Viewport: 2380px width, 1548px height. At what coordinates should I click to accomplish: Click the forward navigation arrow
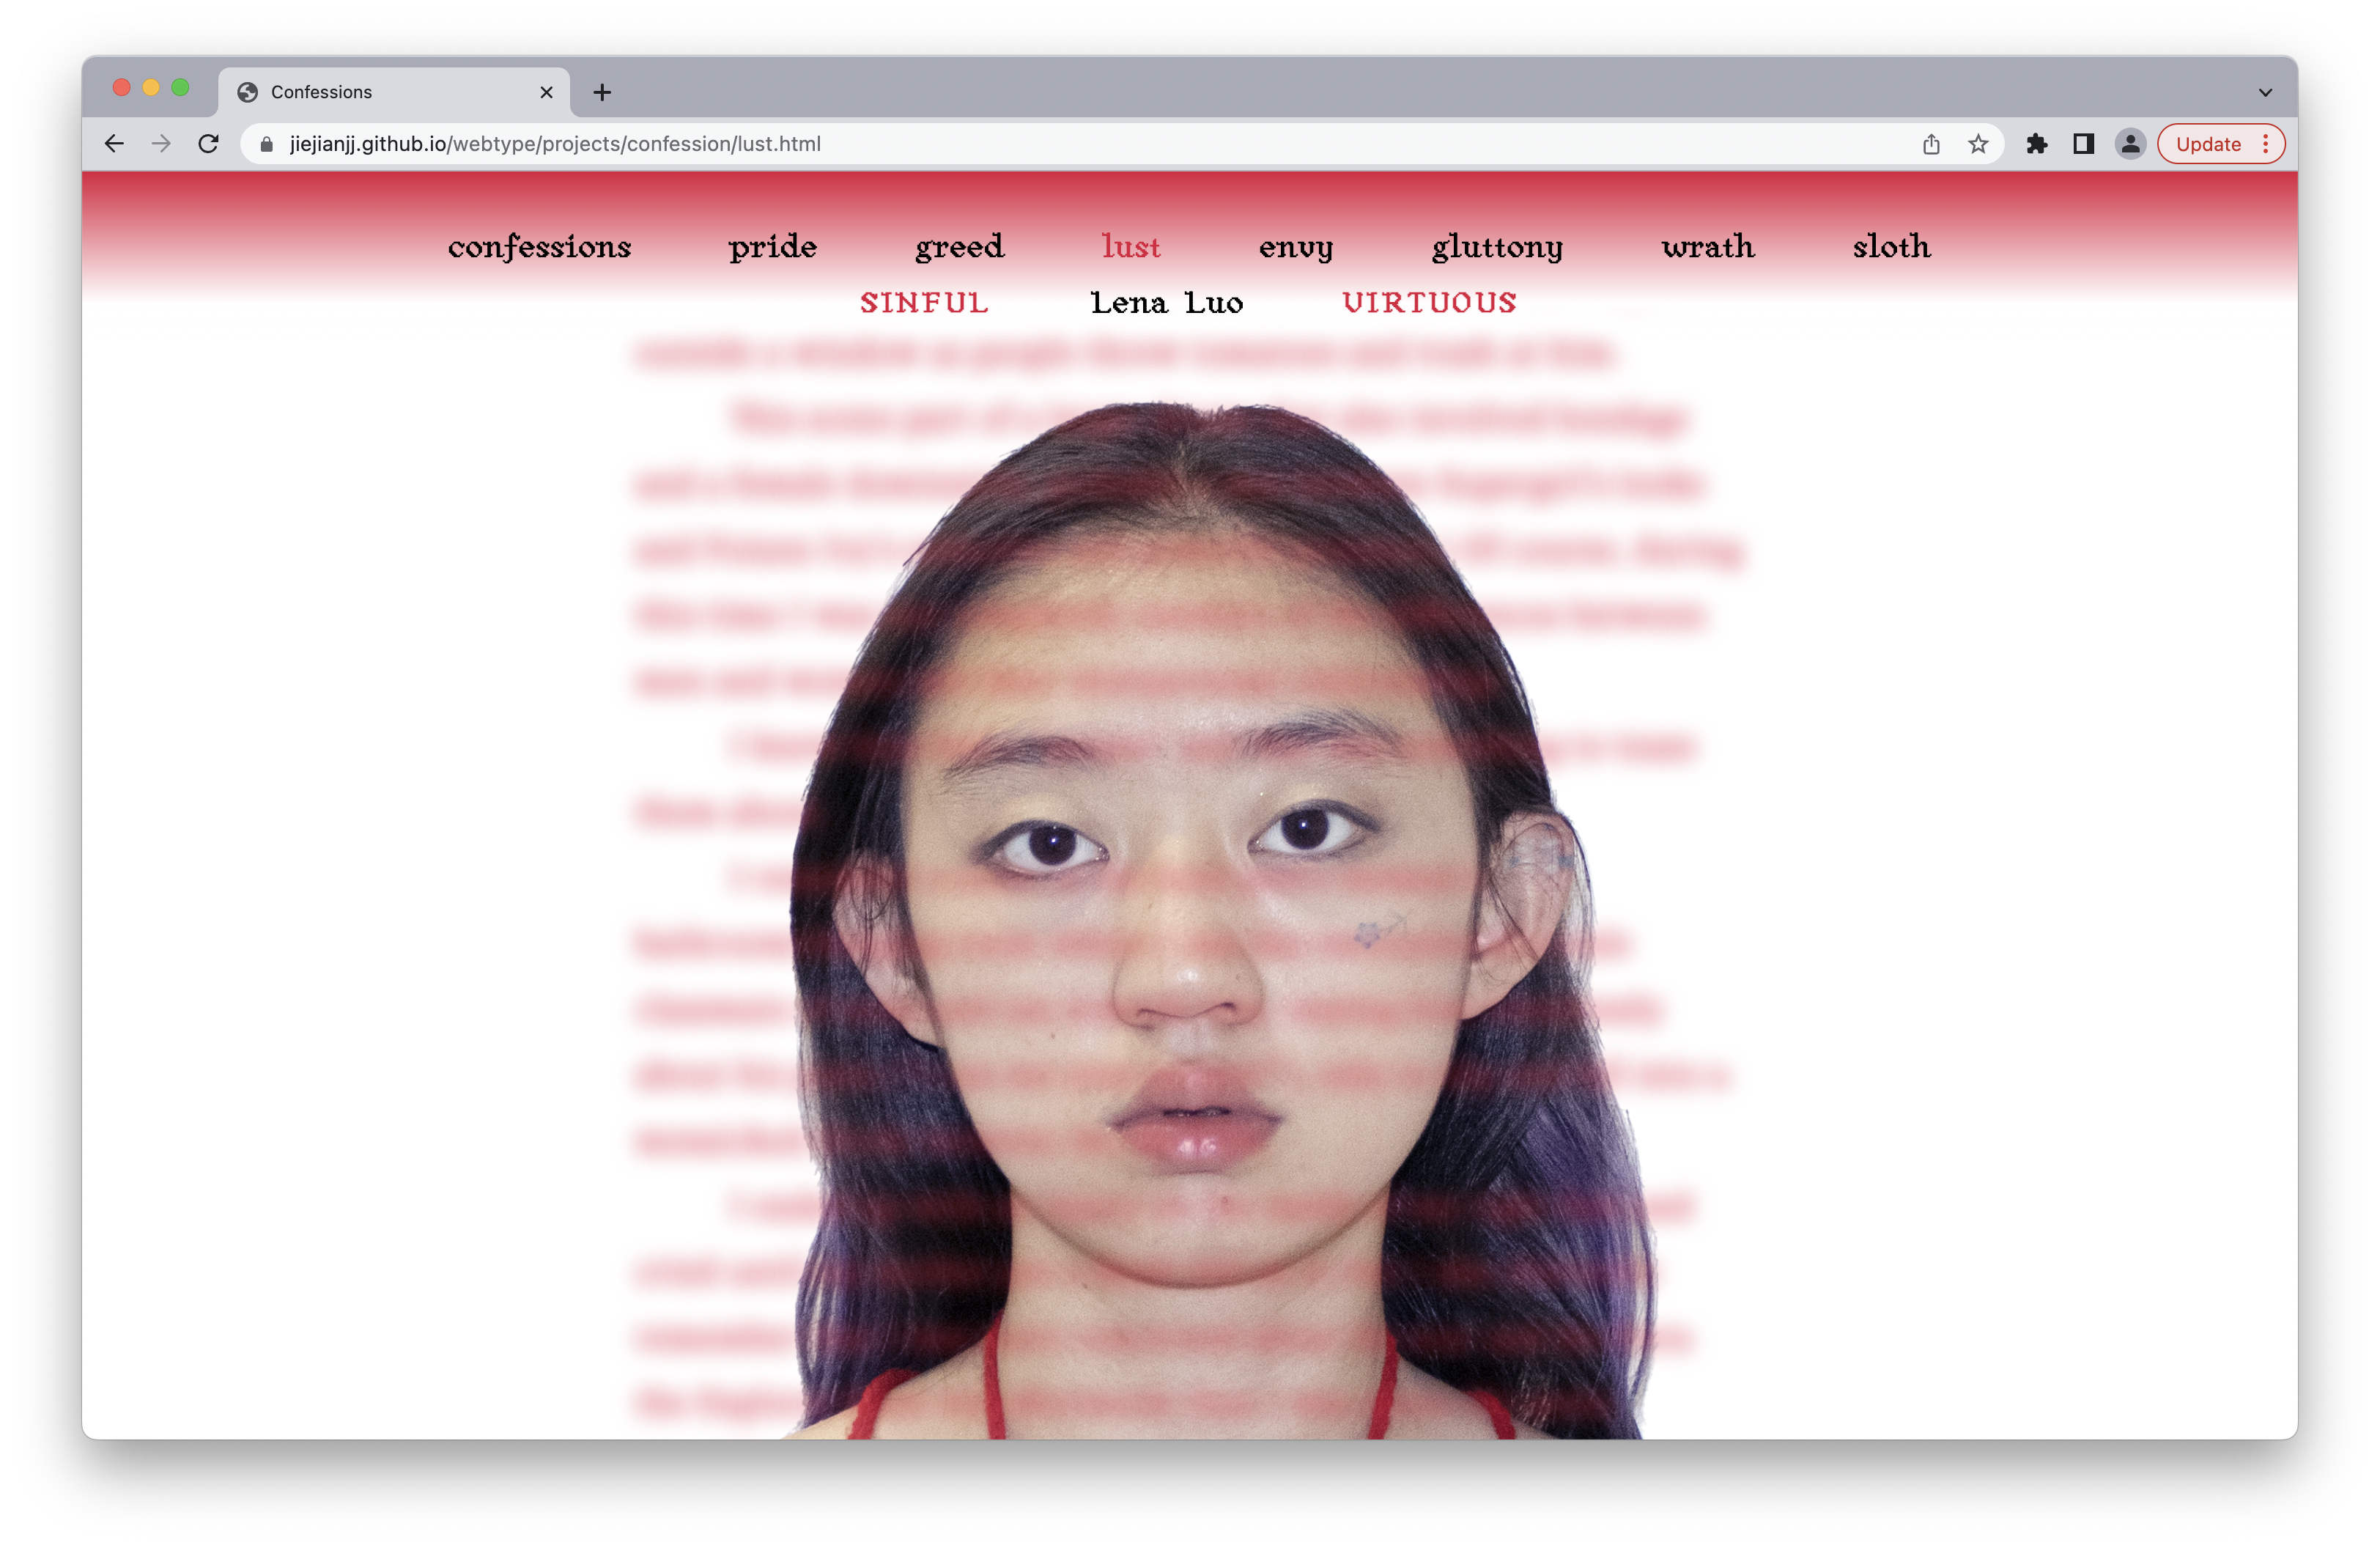161,144
